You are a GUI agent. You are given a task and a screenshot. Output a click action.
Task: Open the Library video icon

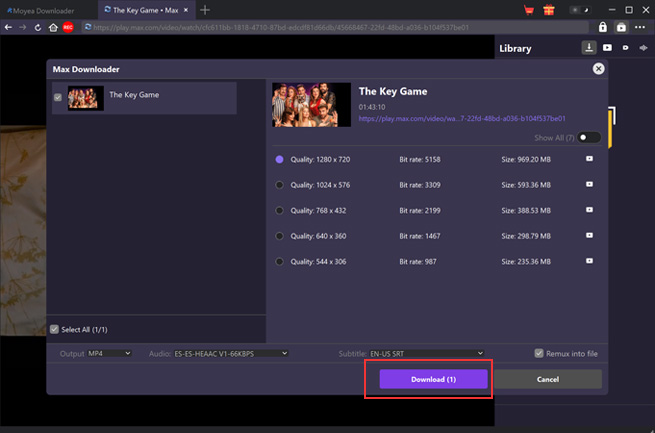pyautogui.click(x=607, y=48)
